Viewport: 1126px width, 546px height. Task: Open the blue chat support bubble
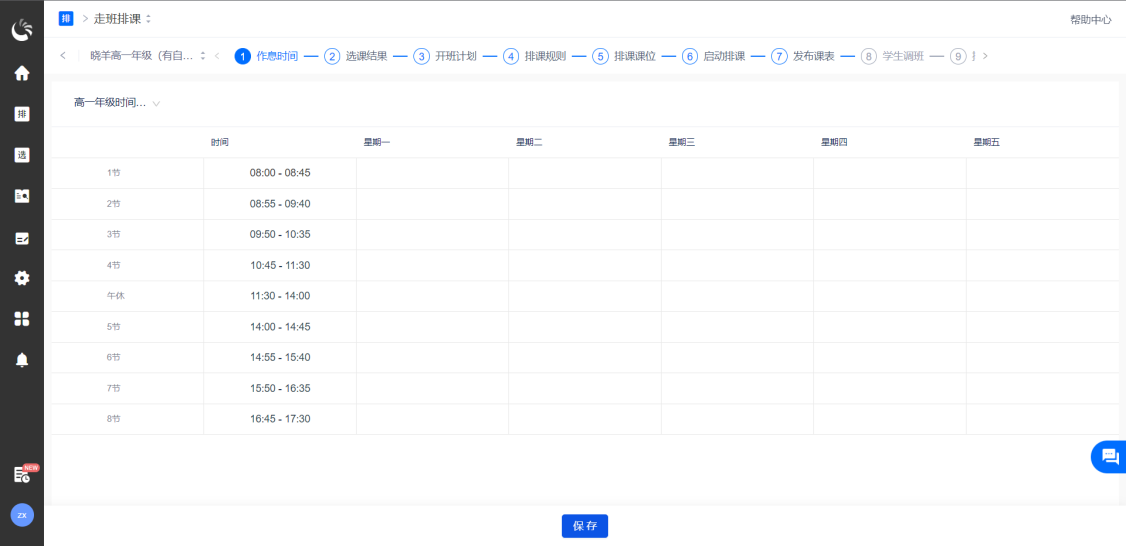[1109, 456]
